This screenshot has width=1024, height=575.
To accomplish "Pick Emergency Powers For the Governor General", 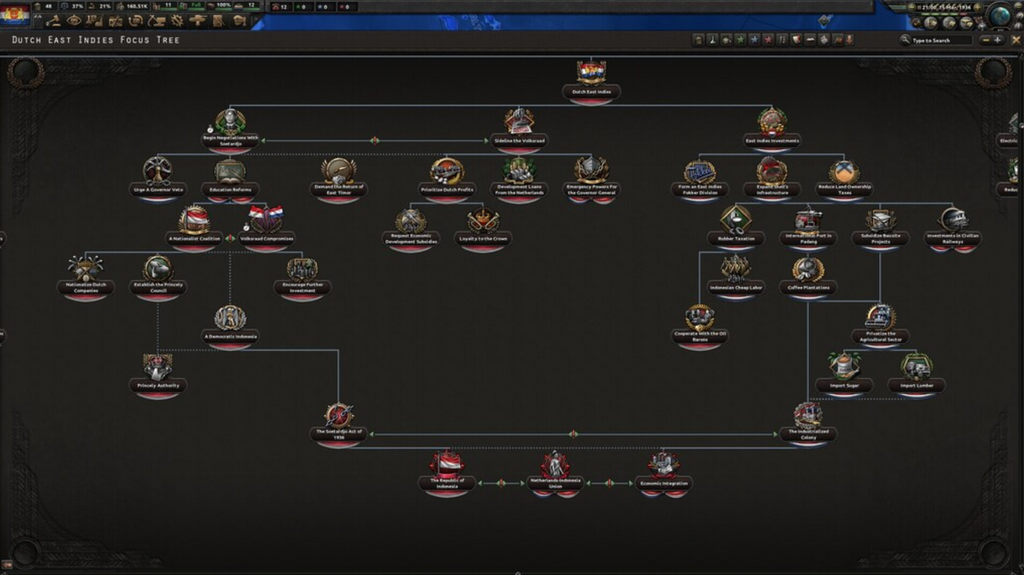I will tap(591, 178).
